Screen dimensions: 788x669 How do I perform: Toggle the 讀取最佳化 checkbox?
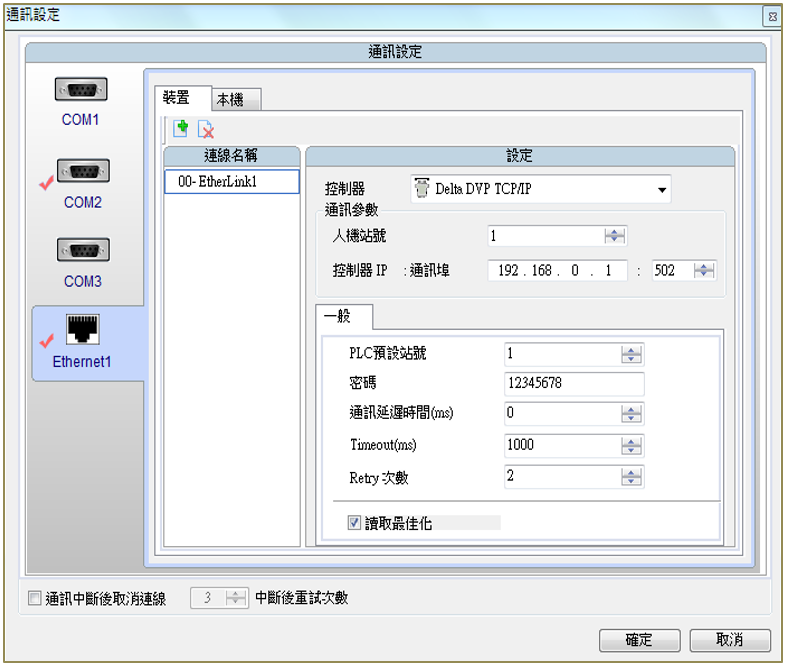click(x=354, y=522)
